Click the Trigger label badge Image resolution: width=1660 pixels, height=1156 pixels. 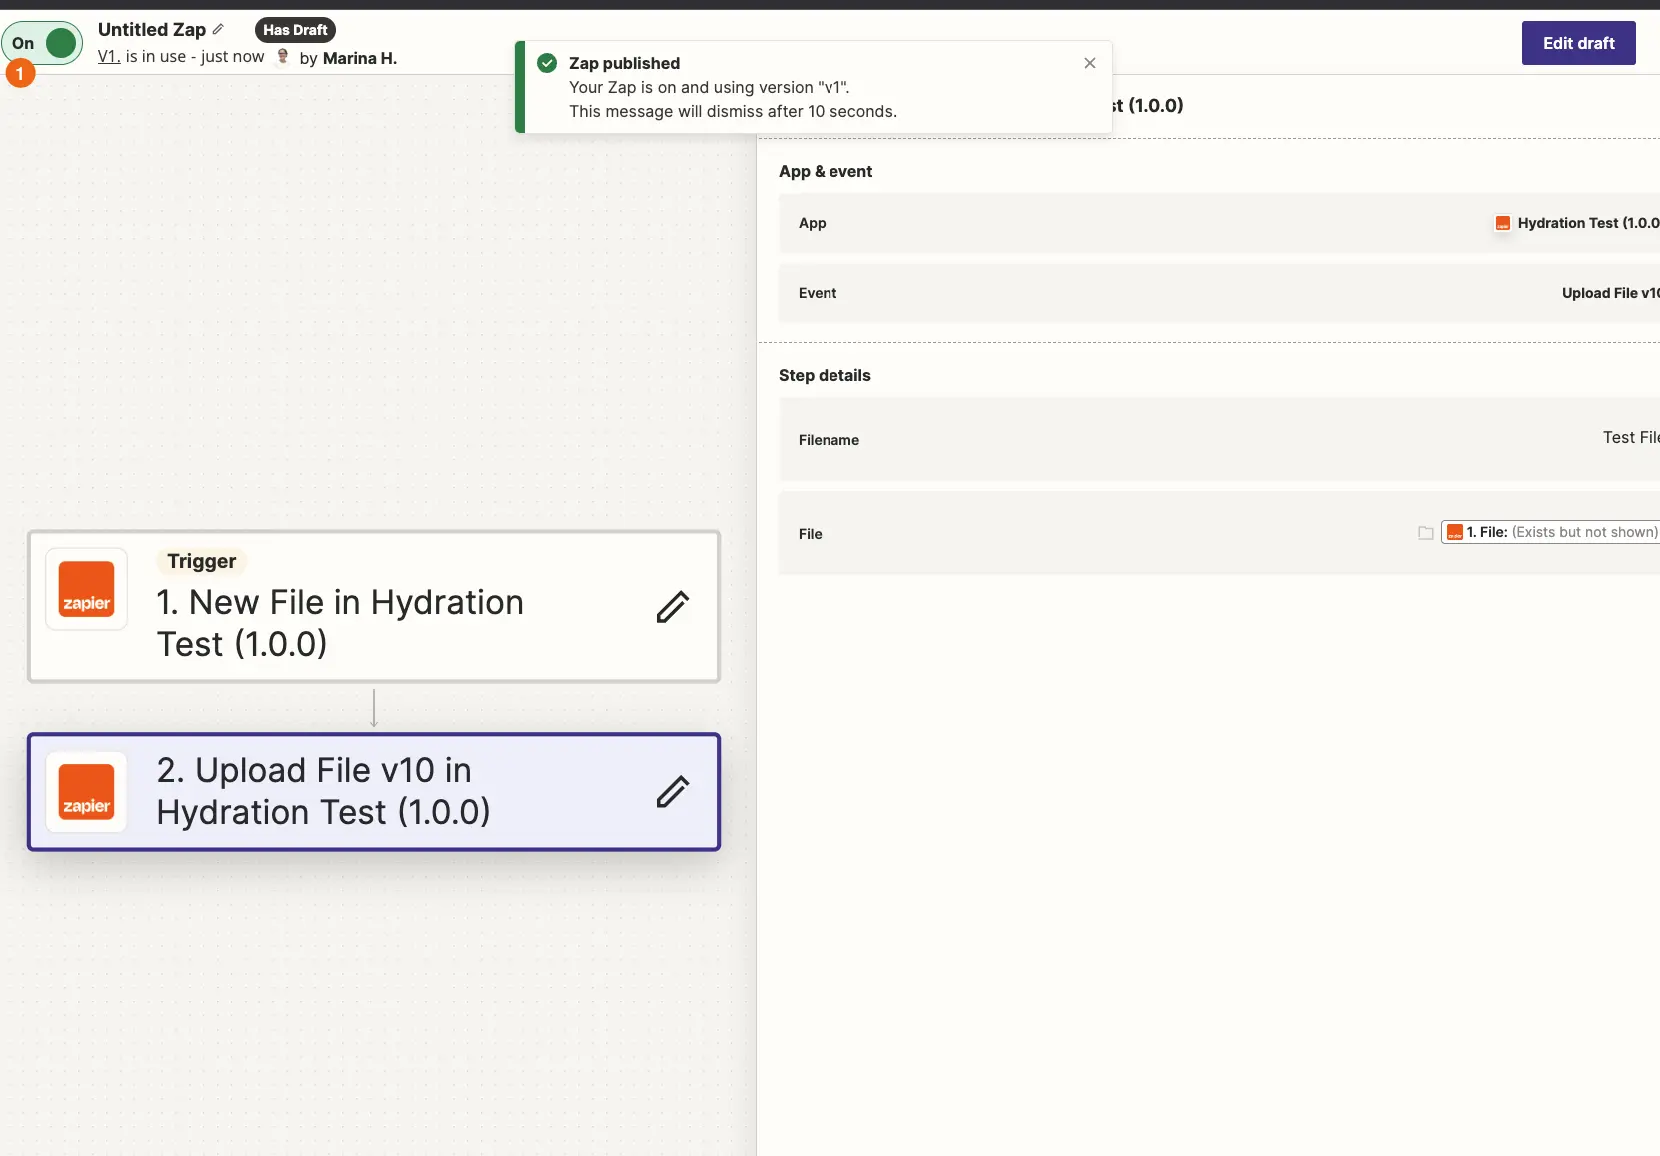coord(202,561)
